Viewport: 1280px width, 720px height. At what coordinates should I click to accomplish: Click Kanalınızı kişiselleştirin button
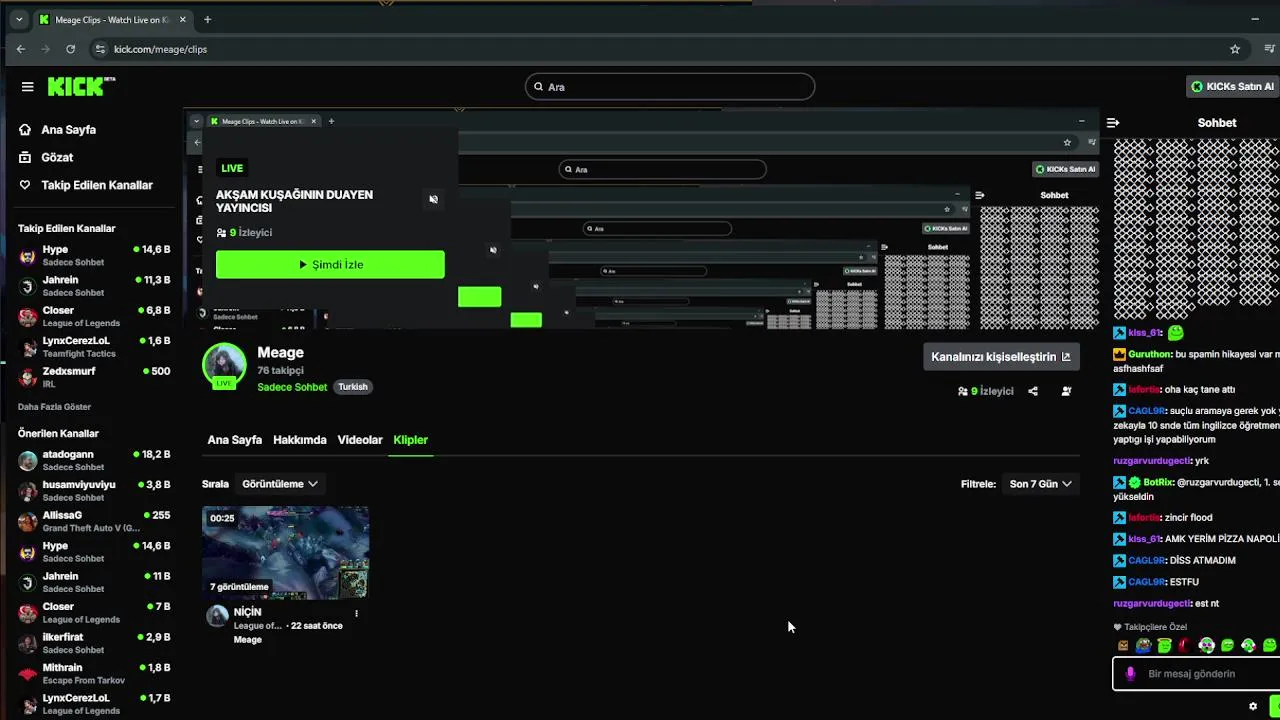click(1001, 357)
